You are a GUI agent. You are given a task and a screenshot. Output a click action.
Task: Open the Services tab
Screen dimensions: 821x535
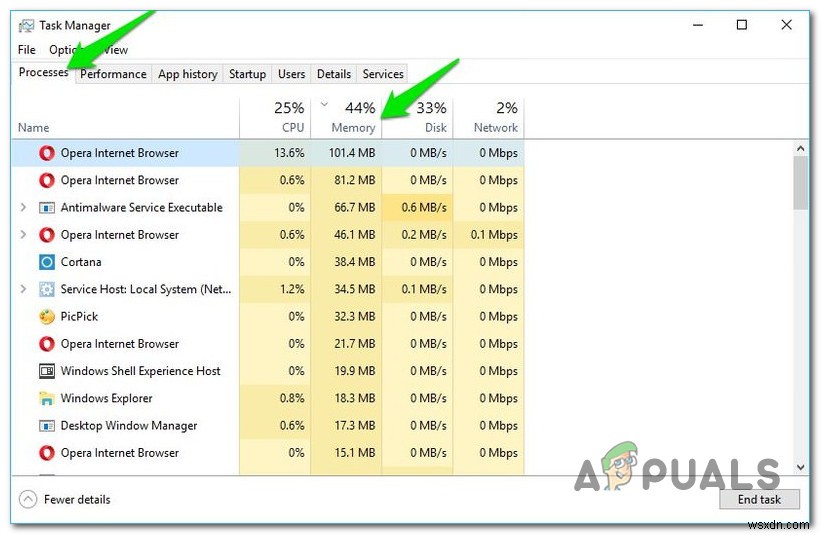click(x=383, y=74)
